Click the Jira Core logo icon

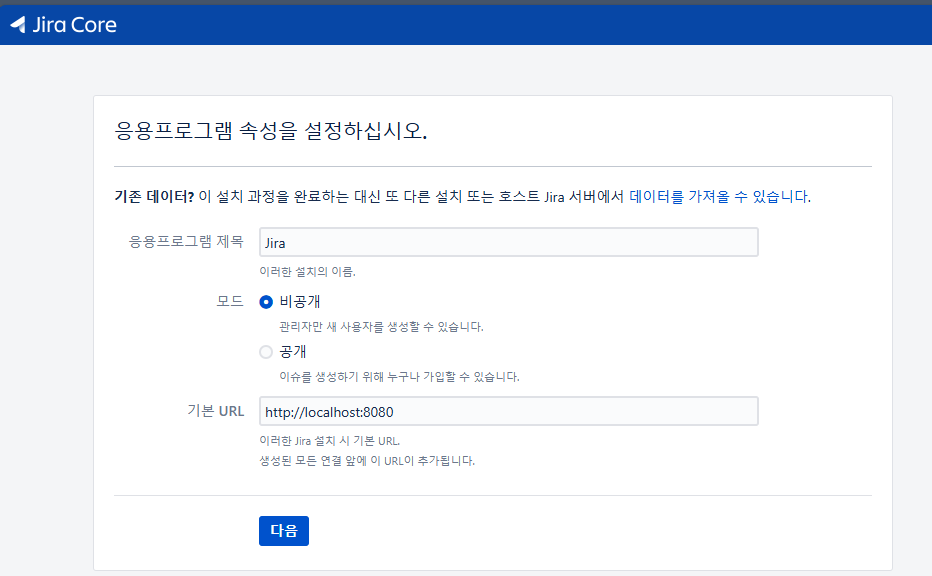coord(17,25)
